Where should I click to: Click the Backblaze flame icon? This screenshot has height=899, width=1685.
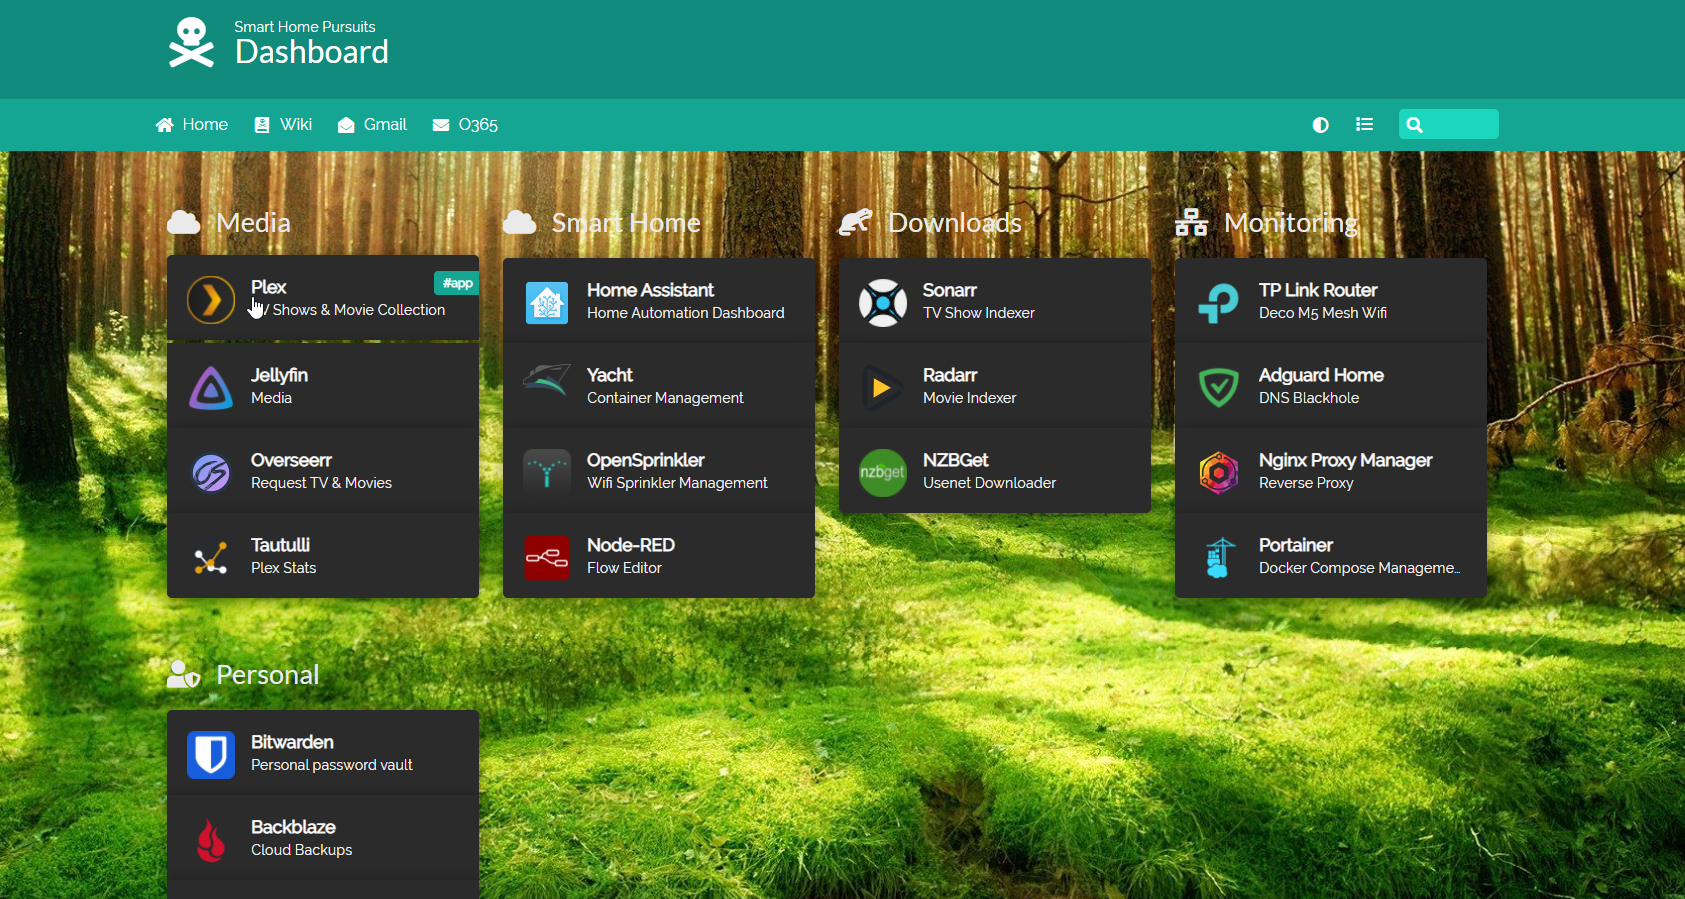click(211, 839)
